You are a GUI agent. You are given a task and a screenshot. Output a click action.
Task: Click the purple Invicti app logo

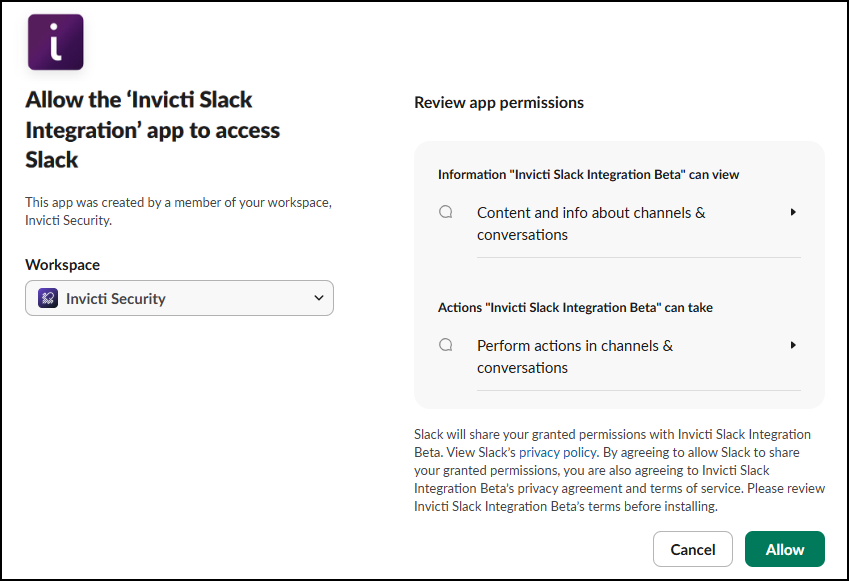[55, 43]
